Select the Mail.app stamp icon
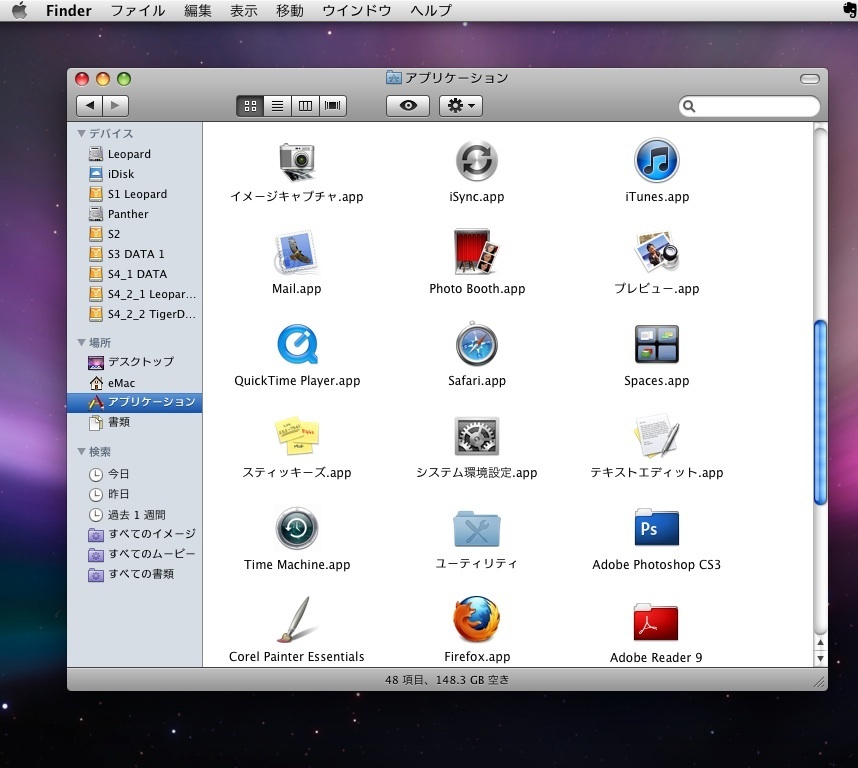Screen dimensions: 858x768 click(297, 253)
